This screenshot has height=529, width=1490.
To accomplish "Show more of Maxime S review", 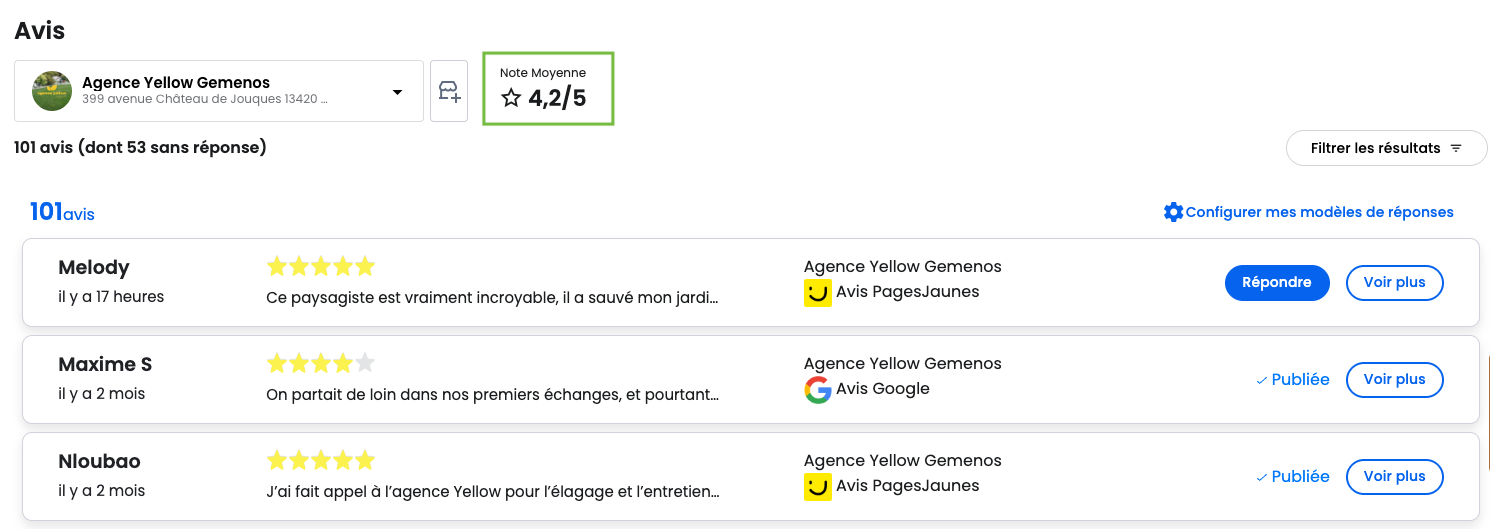I will tap(1394, 380).
